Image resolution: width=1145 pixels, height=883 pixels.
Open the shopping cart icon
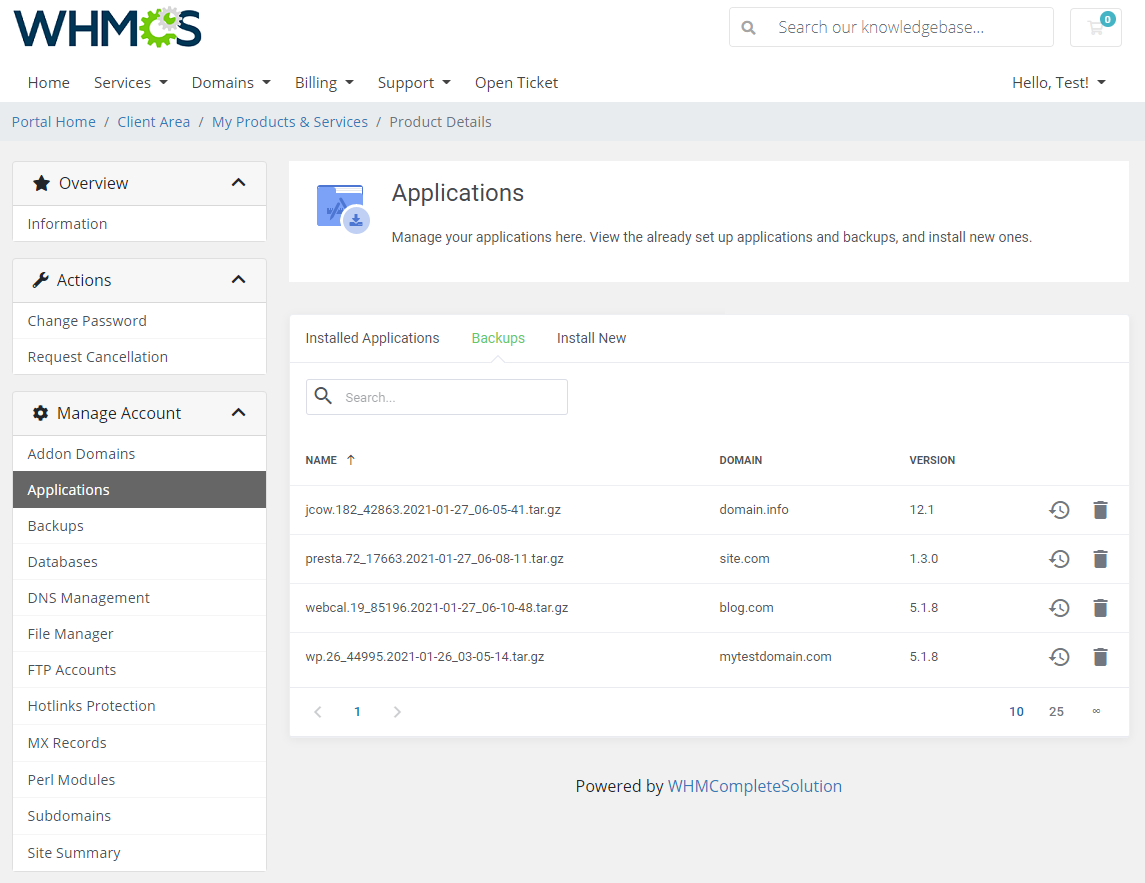point(1095,27)
